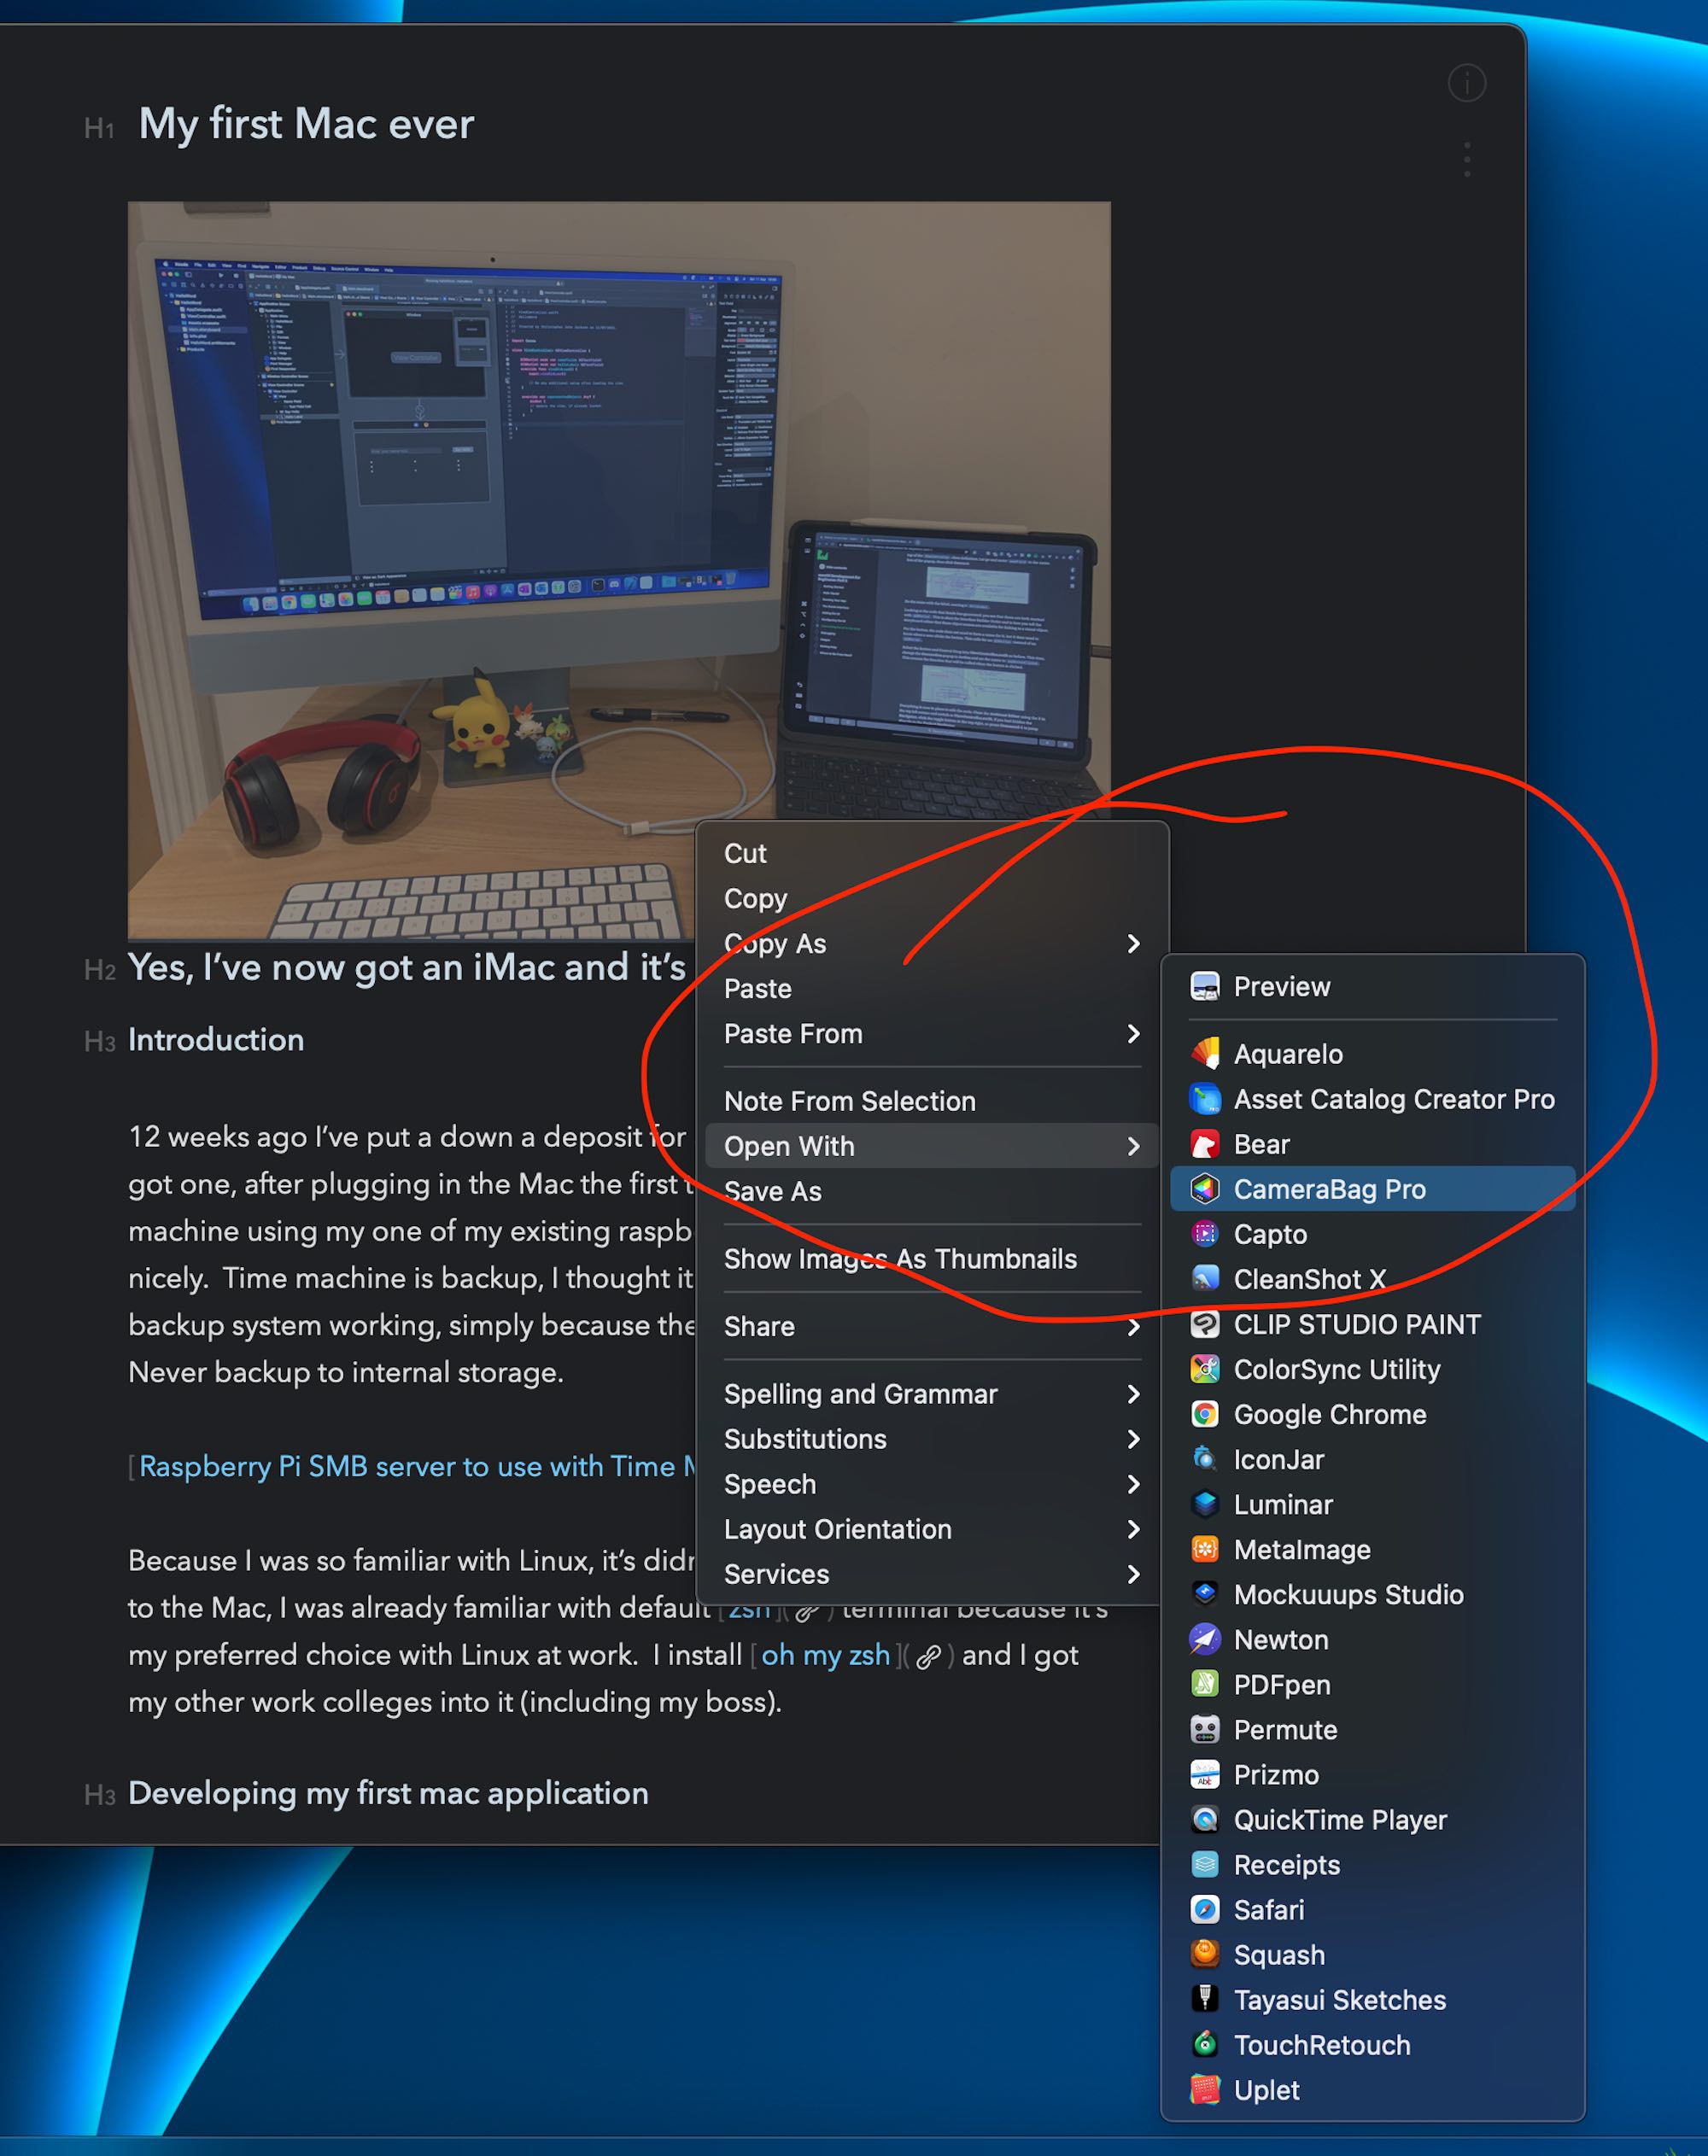1708x2156 pixels.
Task: Open with the Permute icon
Action: coord(1205,1729)
